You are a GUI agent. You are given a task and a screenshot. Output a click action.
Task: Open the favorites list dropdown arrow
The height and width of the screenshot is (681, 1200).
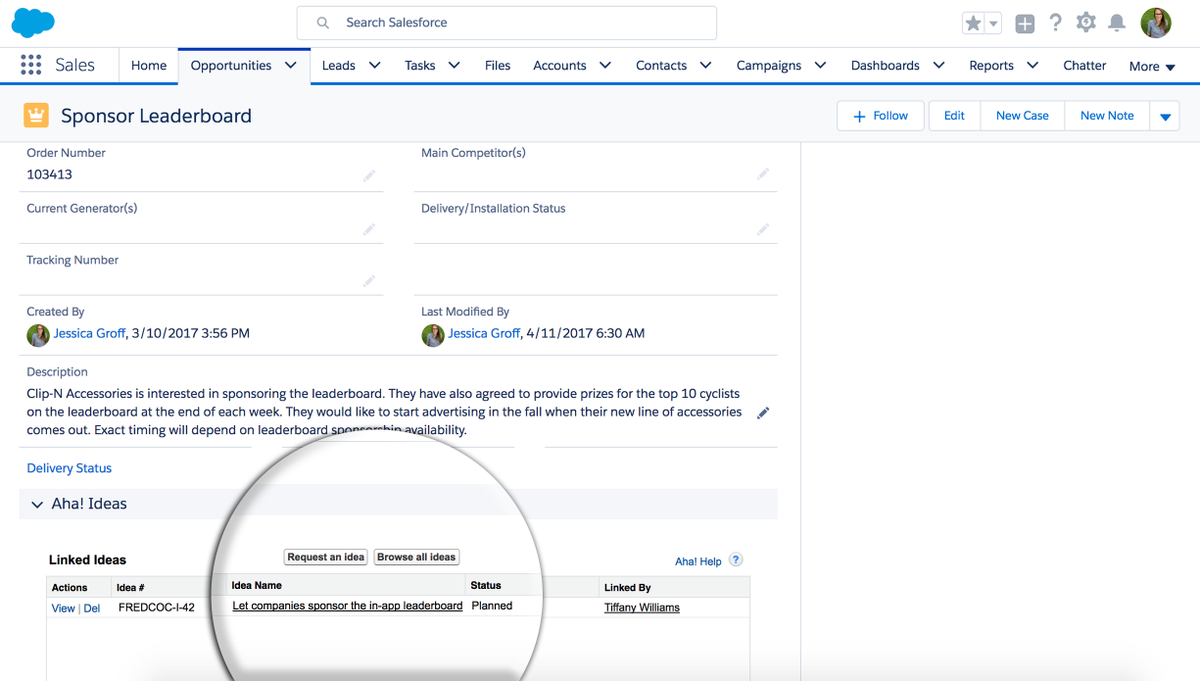(993, 23)
